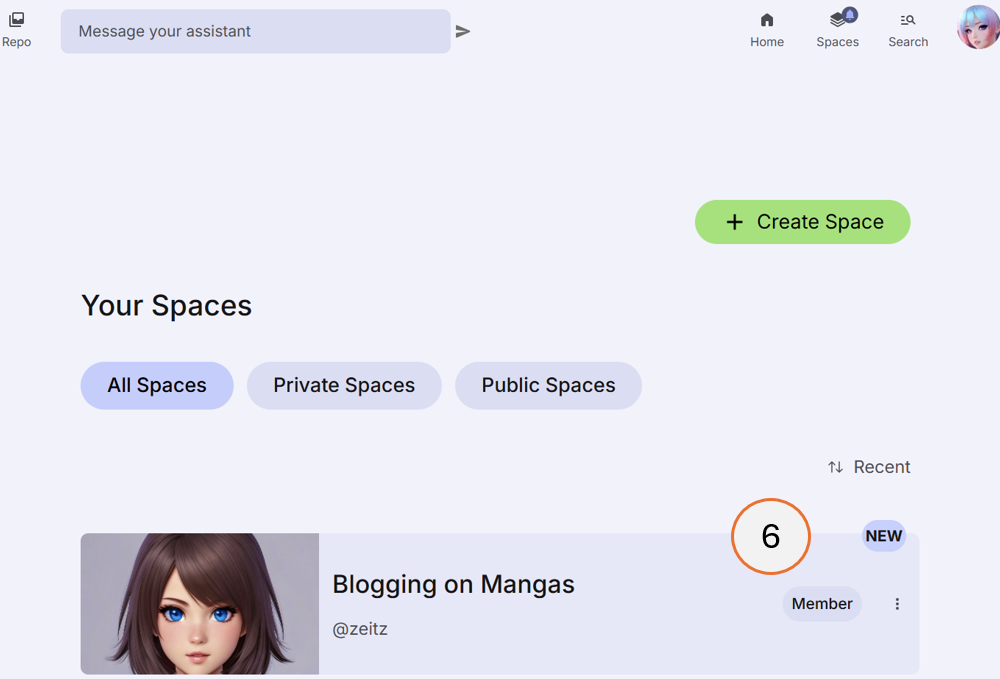Switch to Public Spaces filter
The image size is (1000, 679).
(548, 385)
